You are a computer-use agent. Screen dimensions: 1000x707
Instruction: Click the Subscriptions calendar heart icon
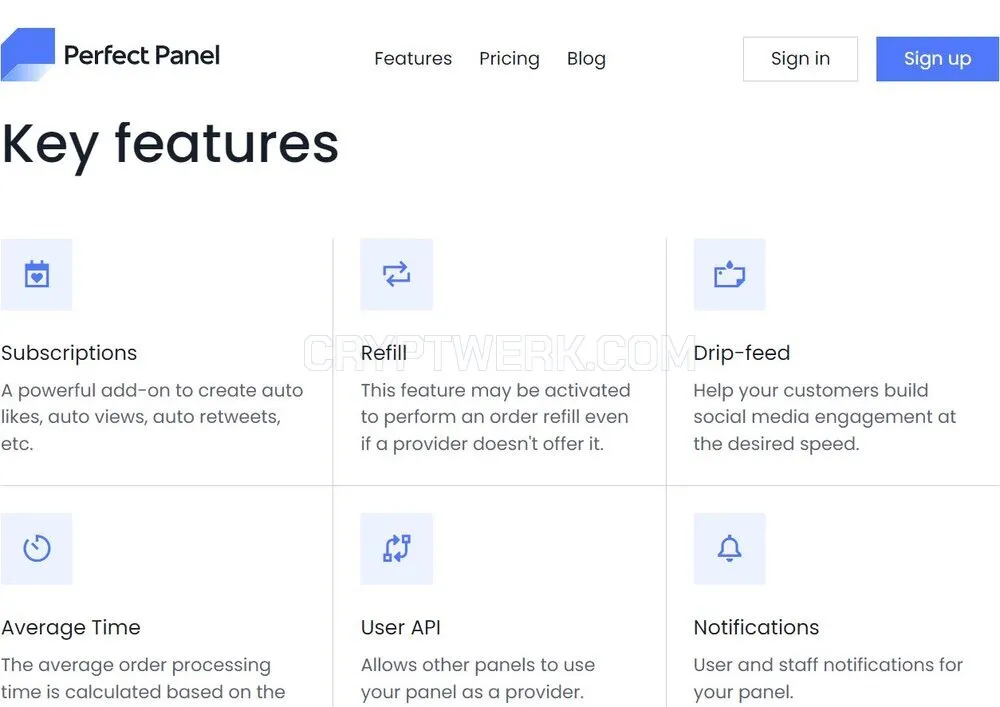pos(36,275)
